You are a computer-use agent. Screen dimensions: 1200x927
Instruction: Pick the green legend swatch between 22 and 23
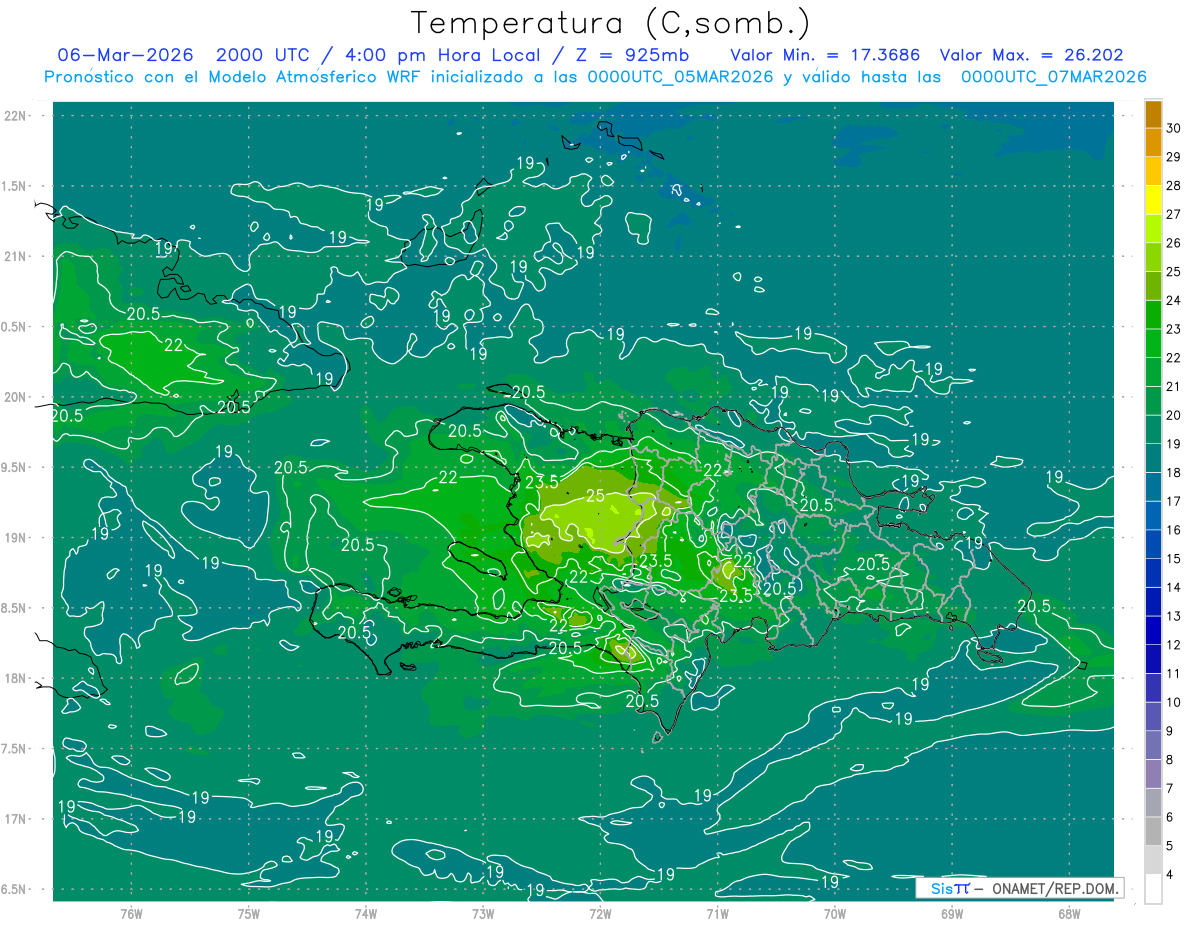pos(1153,344)
